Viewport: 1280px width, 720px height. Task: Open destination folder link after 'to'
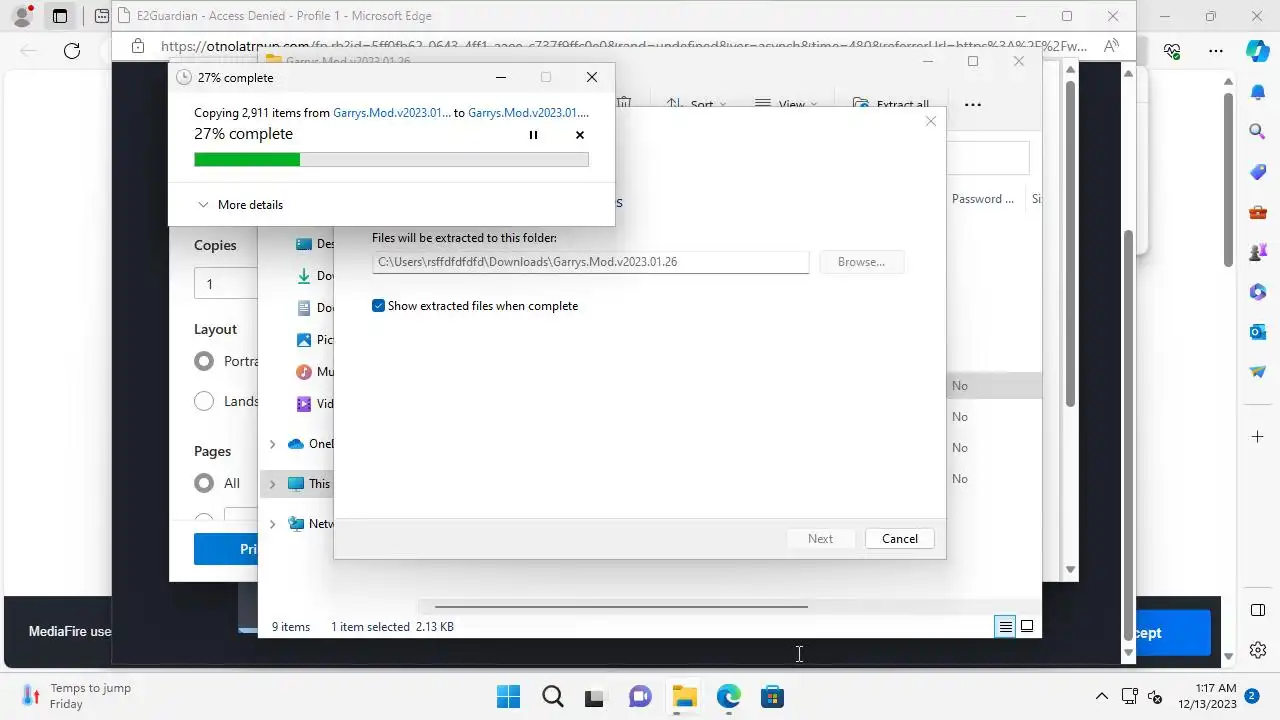[528, 113]
